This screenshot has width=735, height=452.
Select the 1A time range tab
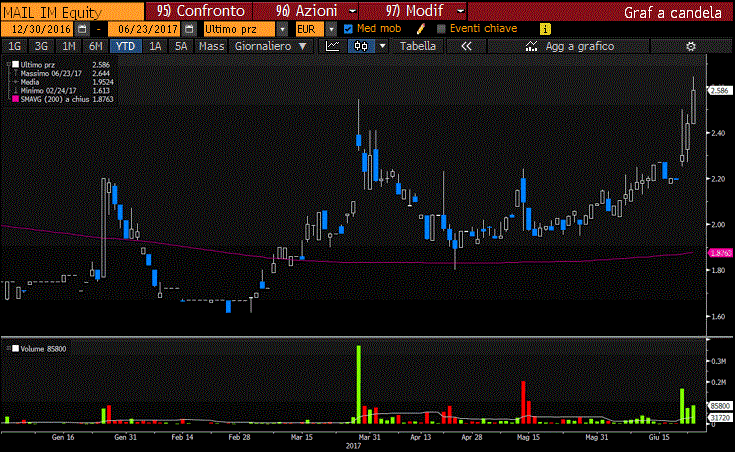click(155, 46)
